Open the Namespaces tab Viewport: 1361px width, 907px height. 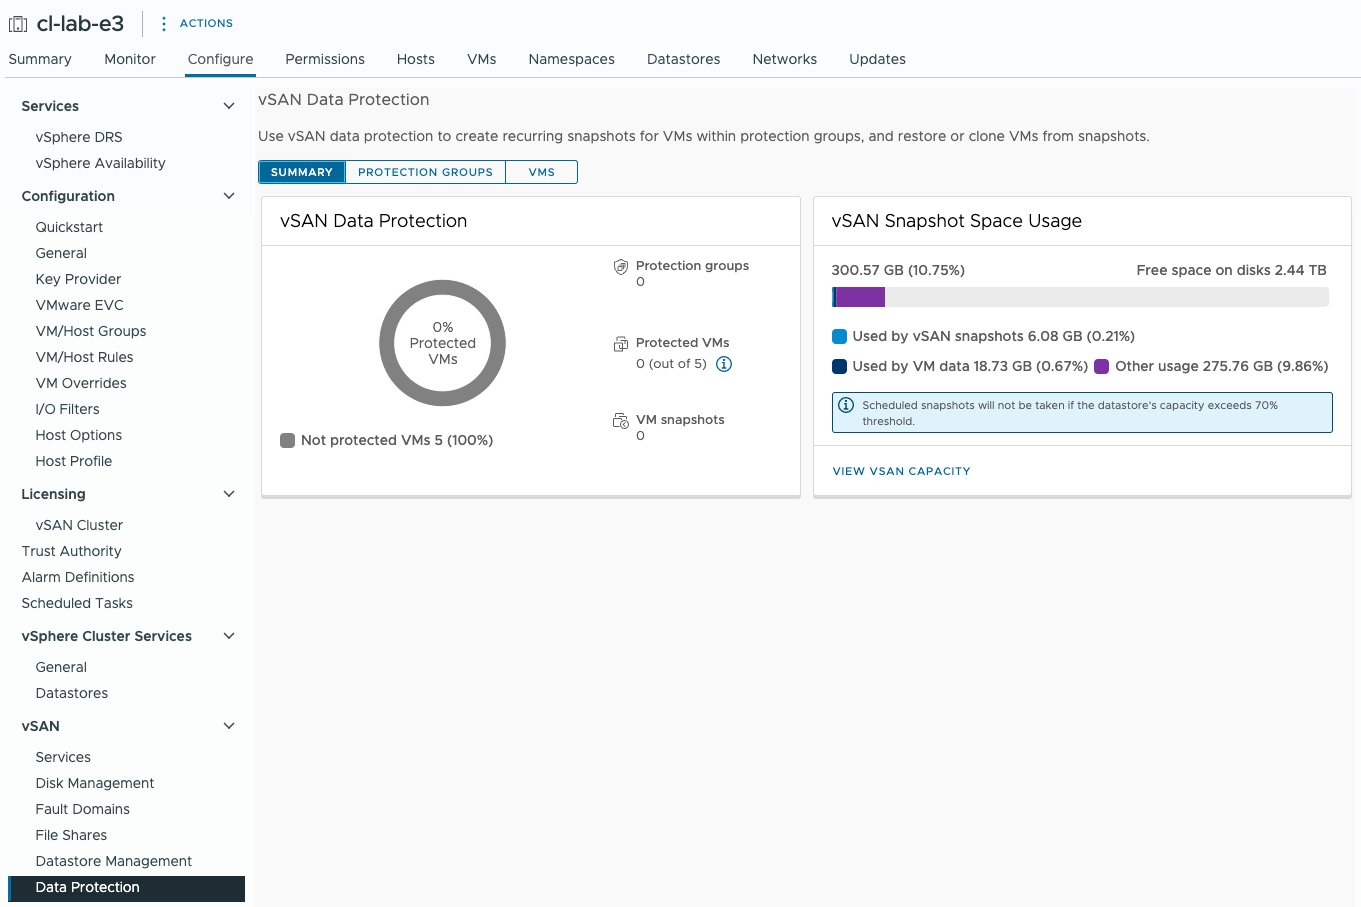pos(572,59)
